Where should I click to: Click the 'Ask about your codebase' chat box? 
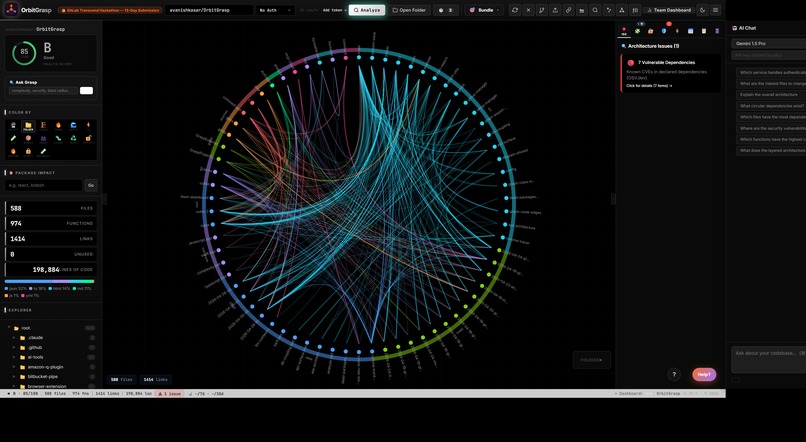point(768,359)
